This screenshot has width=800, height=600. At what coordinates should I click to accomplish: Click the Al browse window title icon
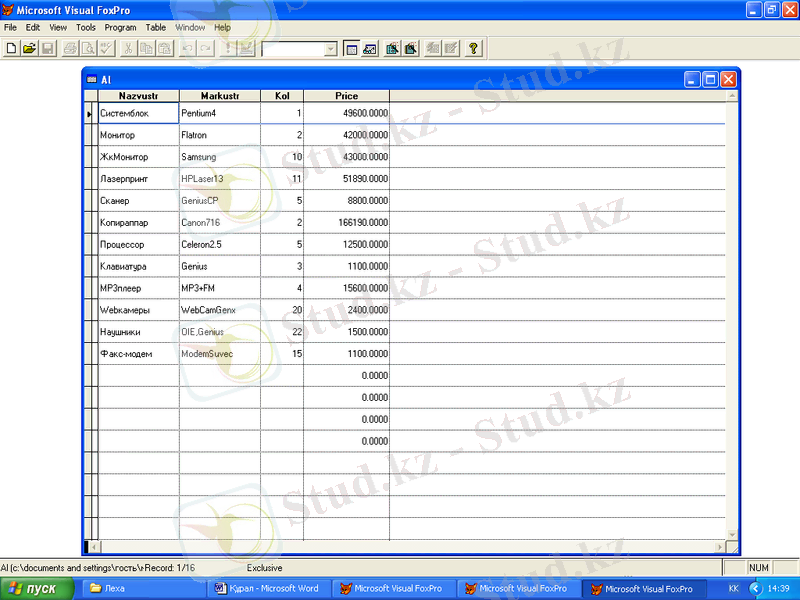coord(92,80)
